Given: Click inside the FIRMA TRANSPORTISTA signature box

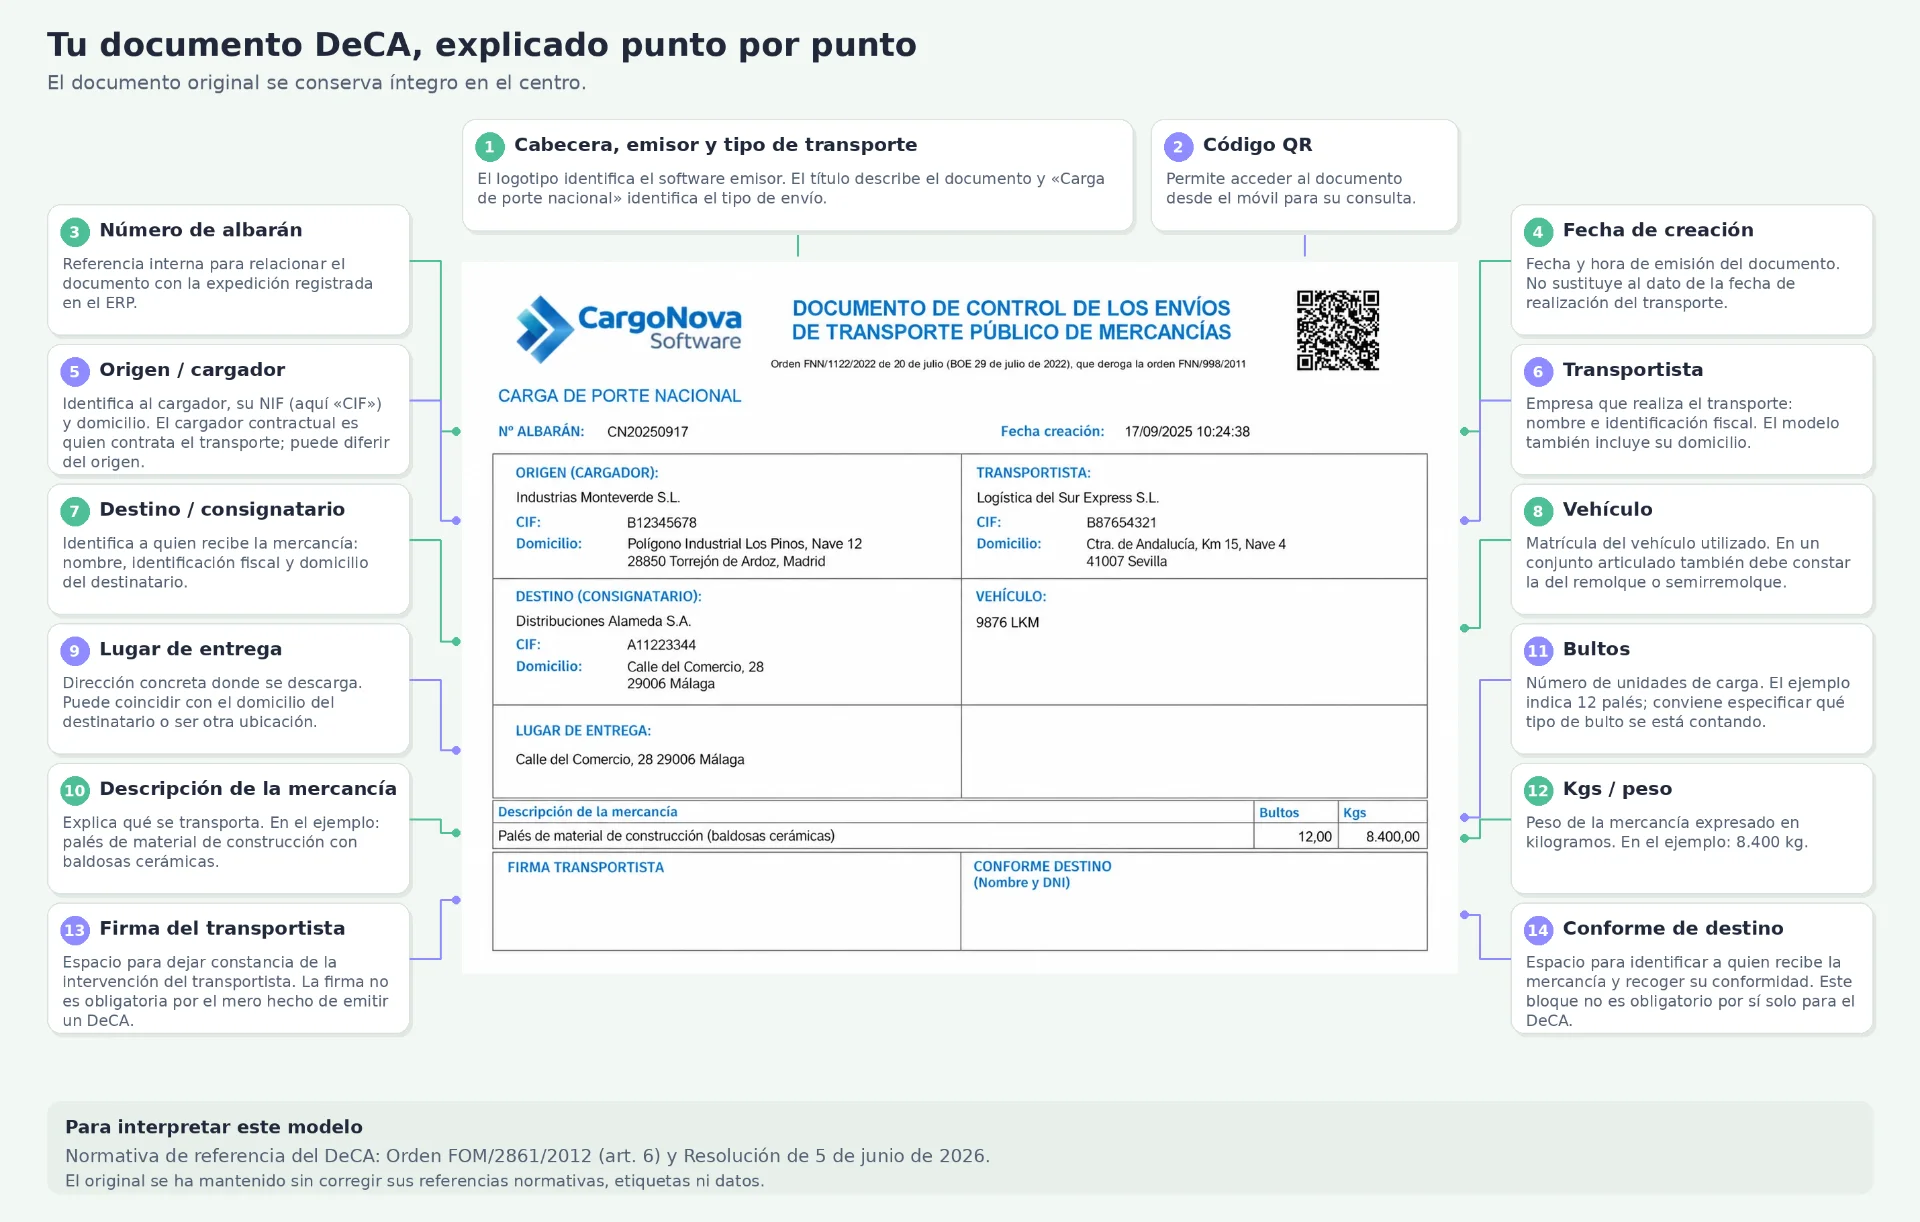Looking at the screenshot, I should 727,902.
